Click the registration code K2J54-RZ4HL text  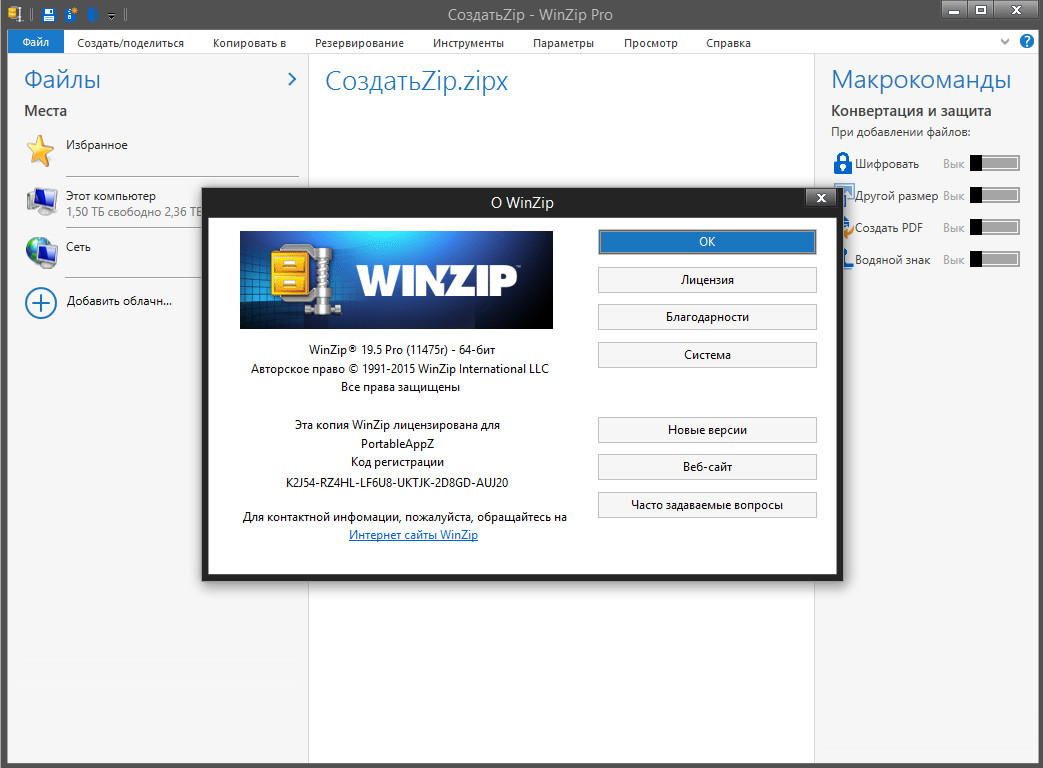(397, 483)
